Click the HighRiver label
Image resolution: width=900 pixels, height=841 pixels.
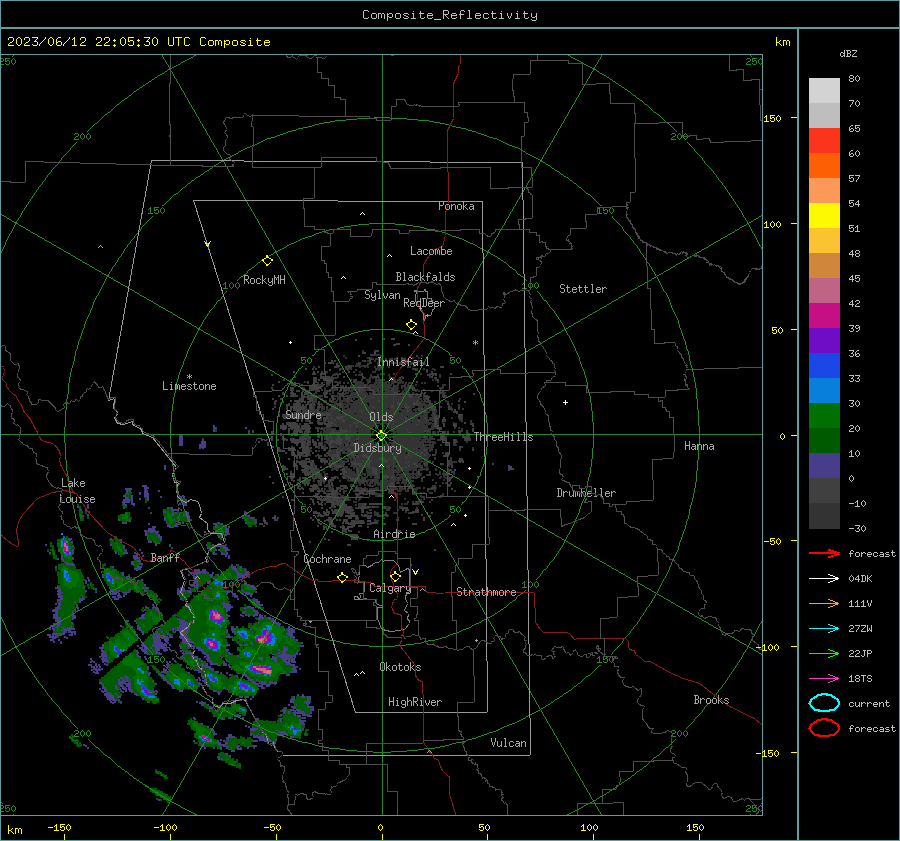pos(415,702)
